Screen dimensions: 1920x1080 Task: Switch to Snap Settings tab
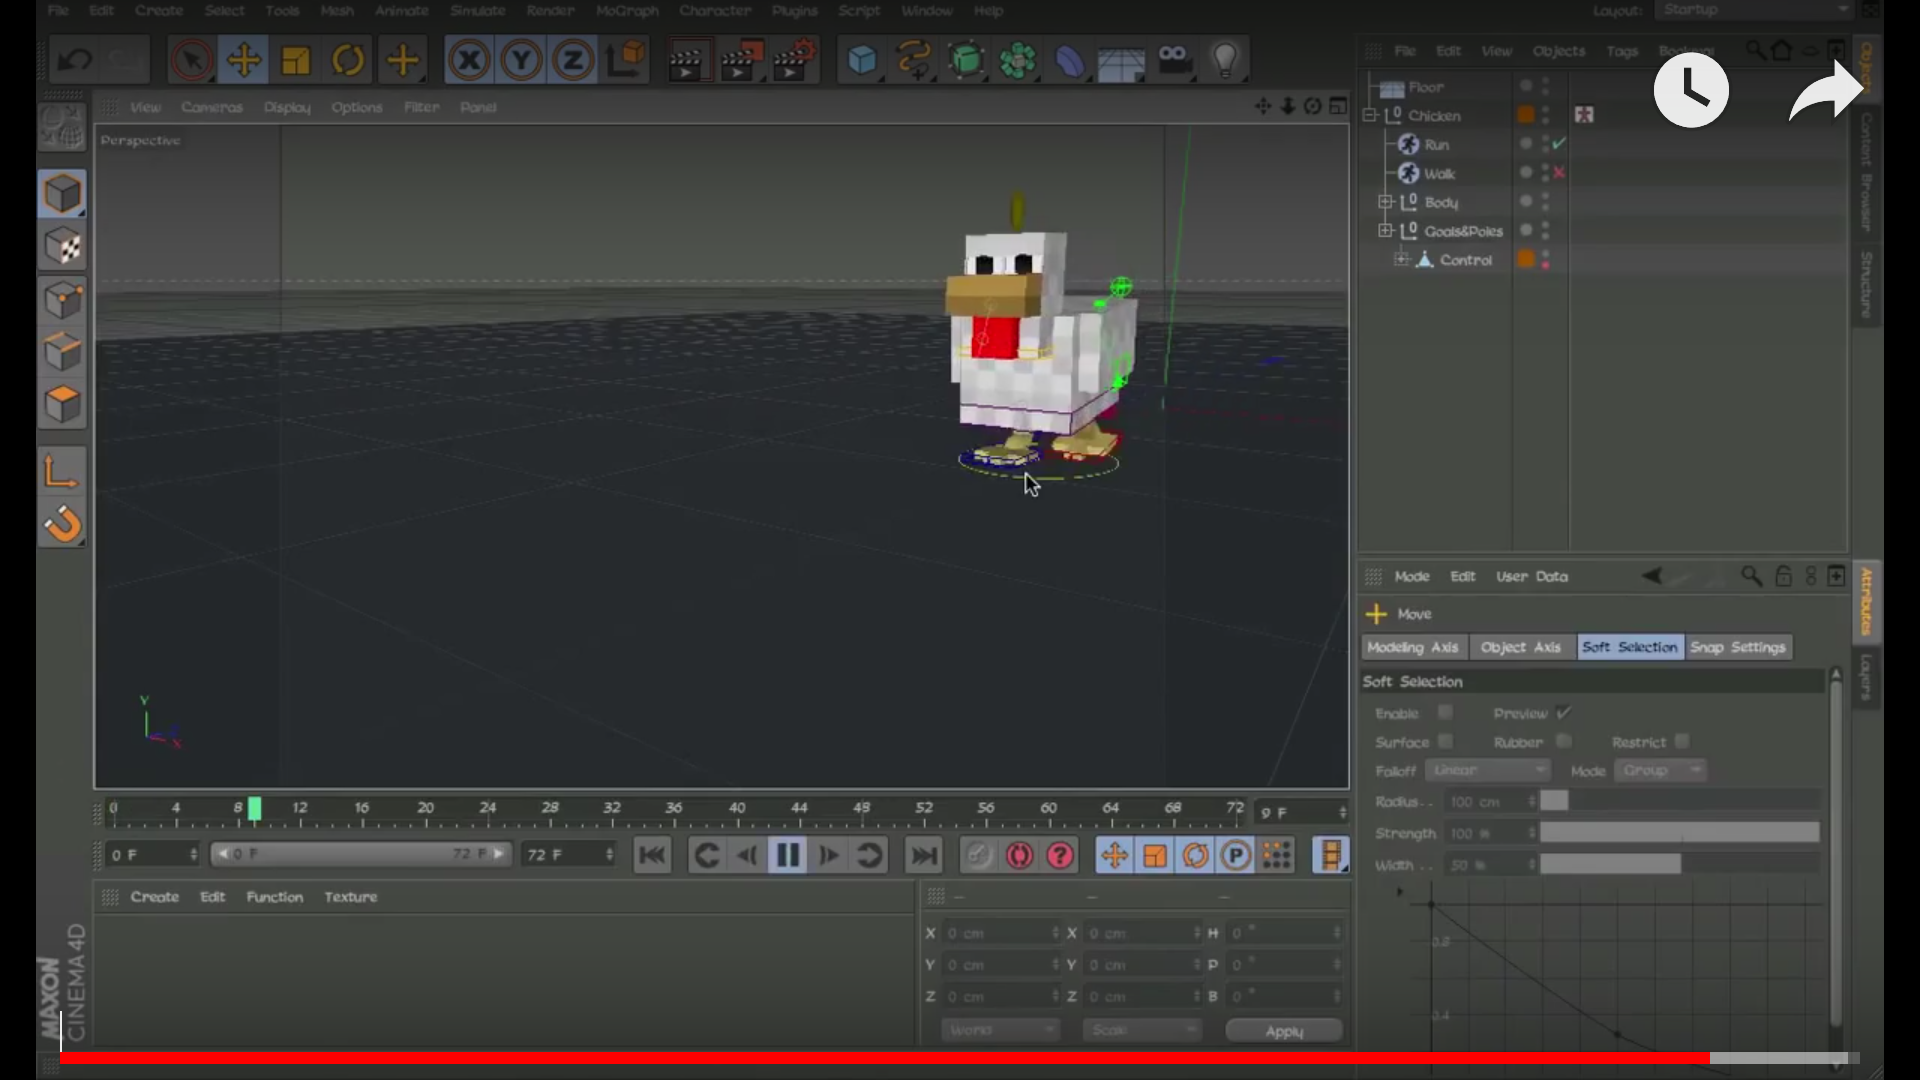click(x=1738, y=647)
